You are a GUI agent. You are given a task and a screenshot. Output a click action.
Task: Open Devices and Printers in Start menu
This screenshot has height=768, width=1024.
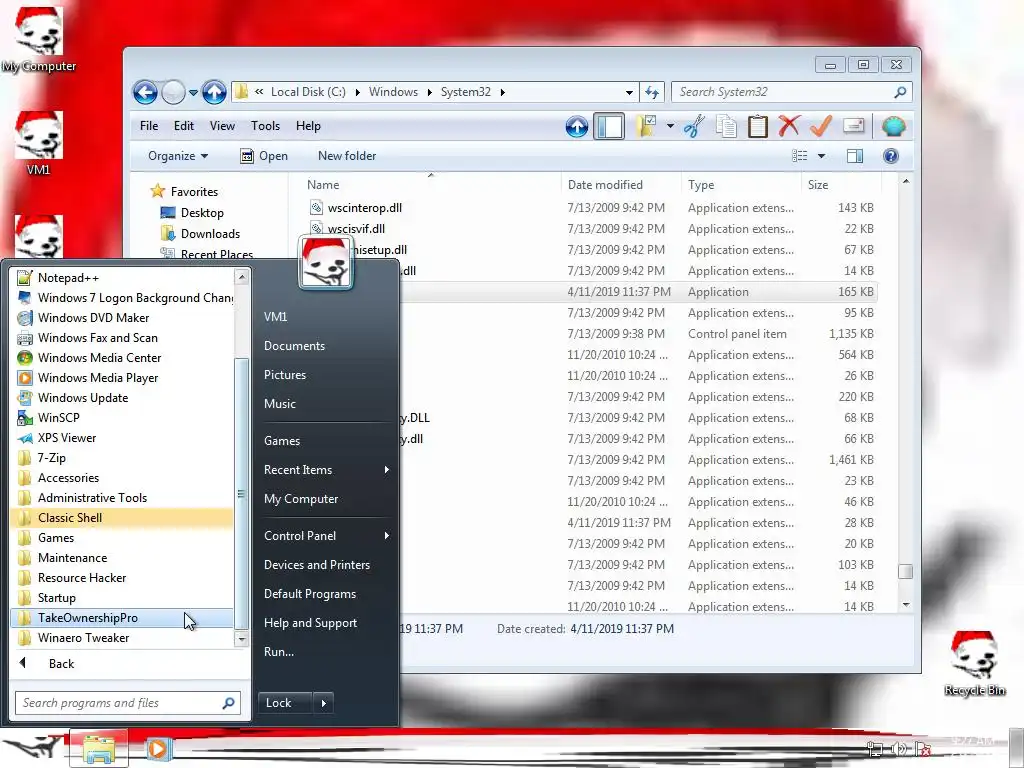(317, 565)
